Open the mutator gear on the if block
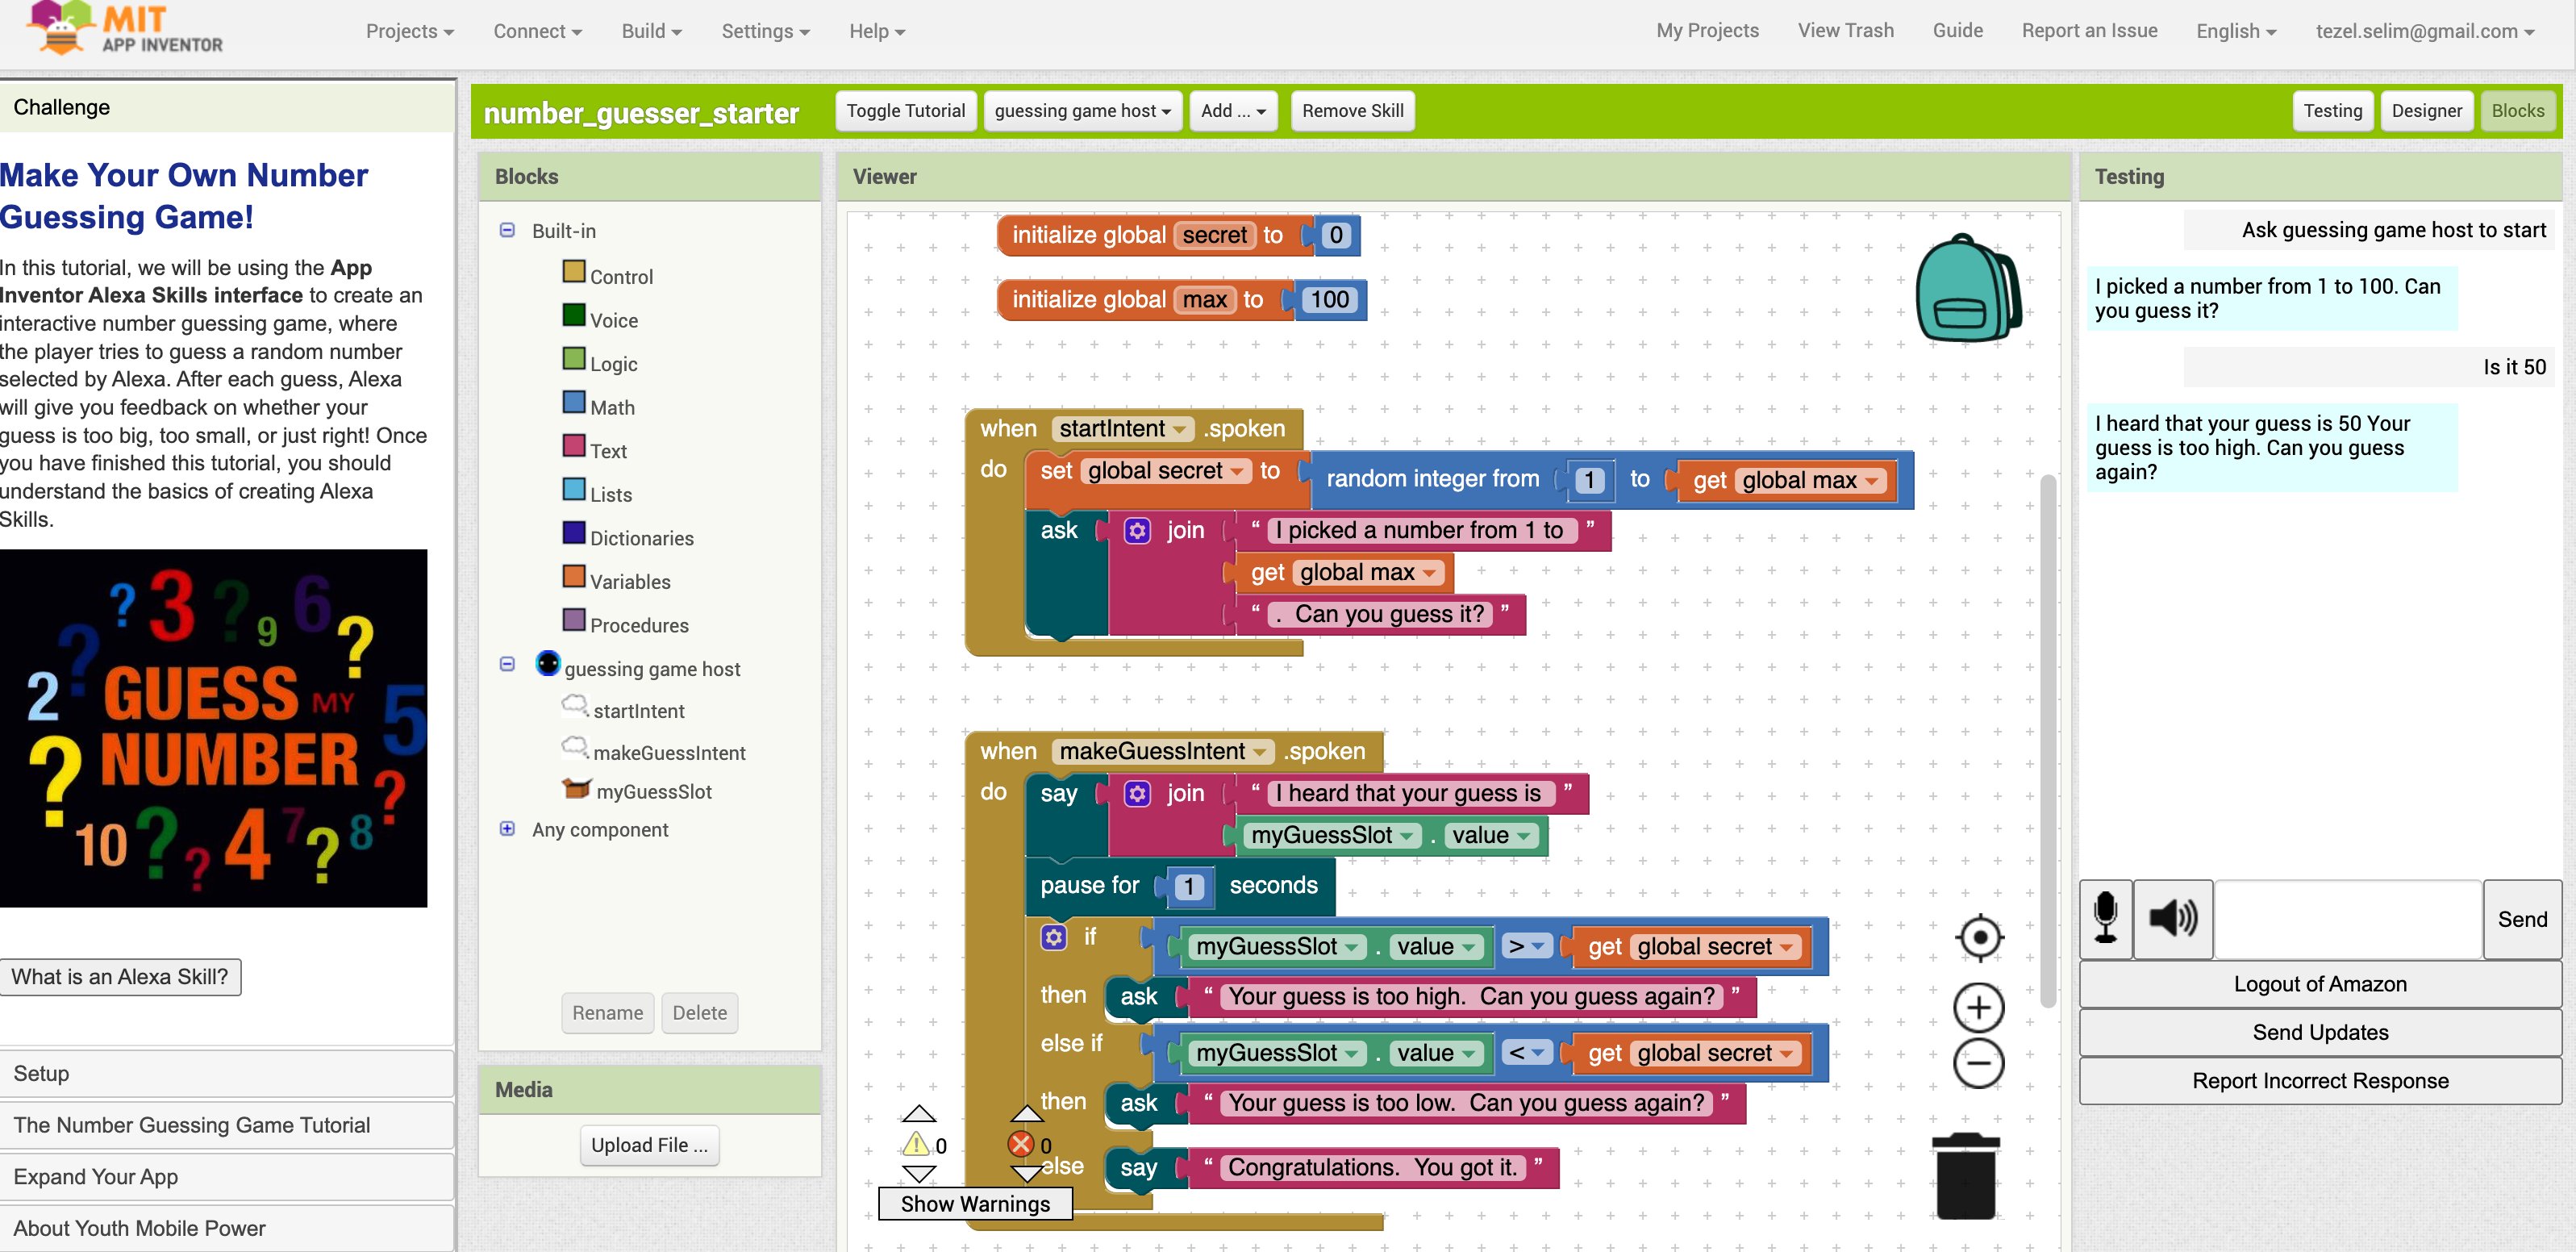This screenshot has width=2576, height=1252. [1053, 937]
